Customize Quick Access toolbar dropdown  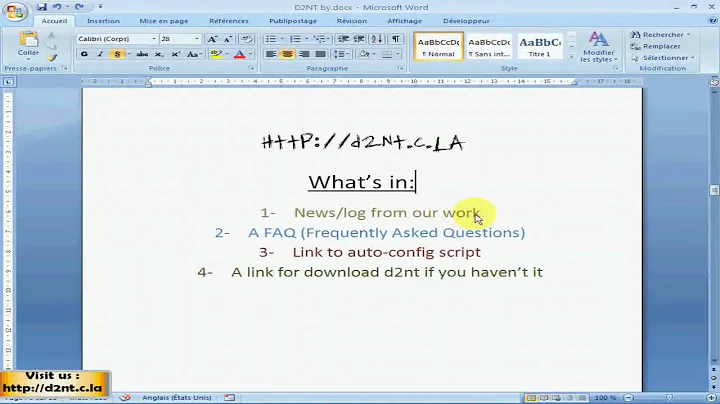click(x=101, y=7)
